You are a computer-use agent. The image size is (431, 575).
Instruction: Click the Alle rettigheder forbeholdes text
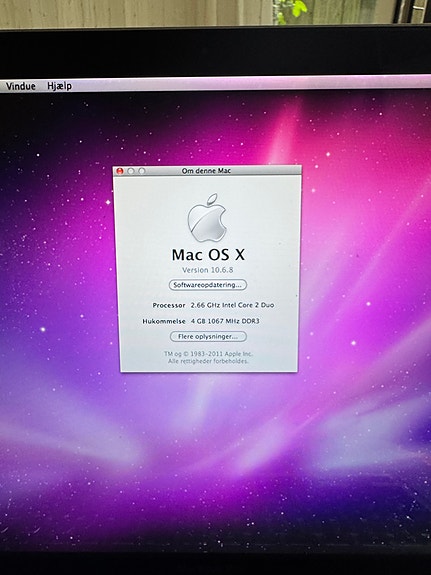[208, 361]
